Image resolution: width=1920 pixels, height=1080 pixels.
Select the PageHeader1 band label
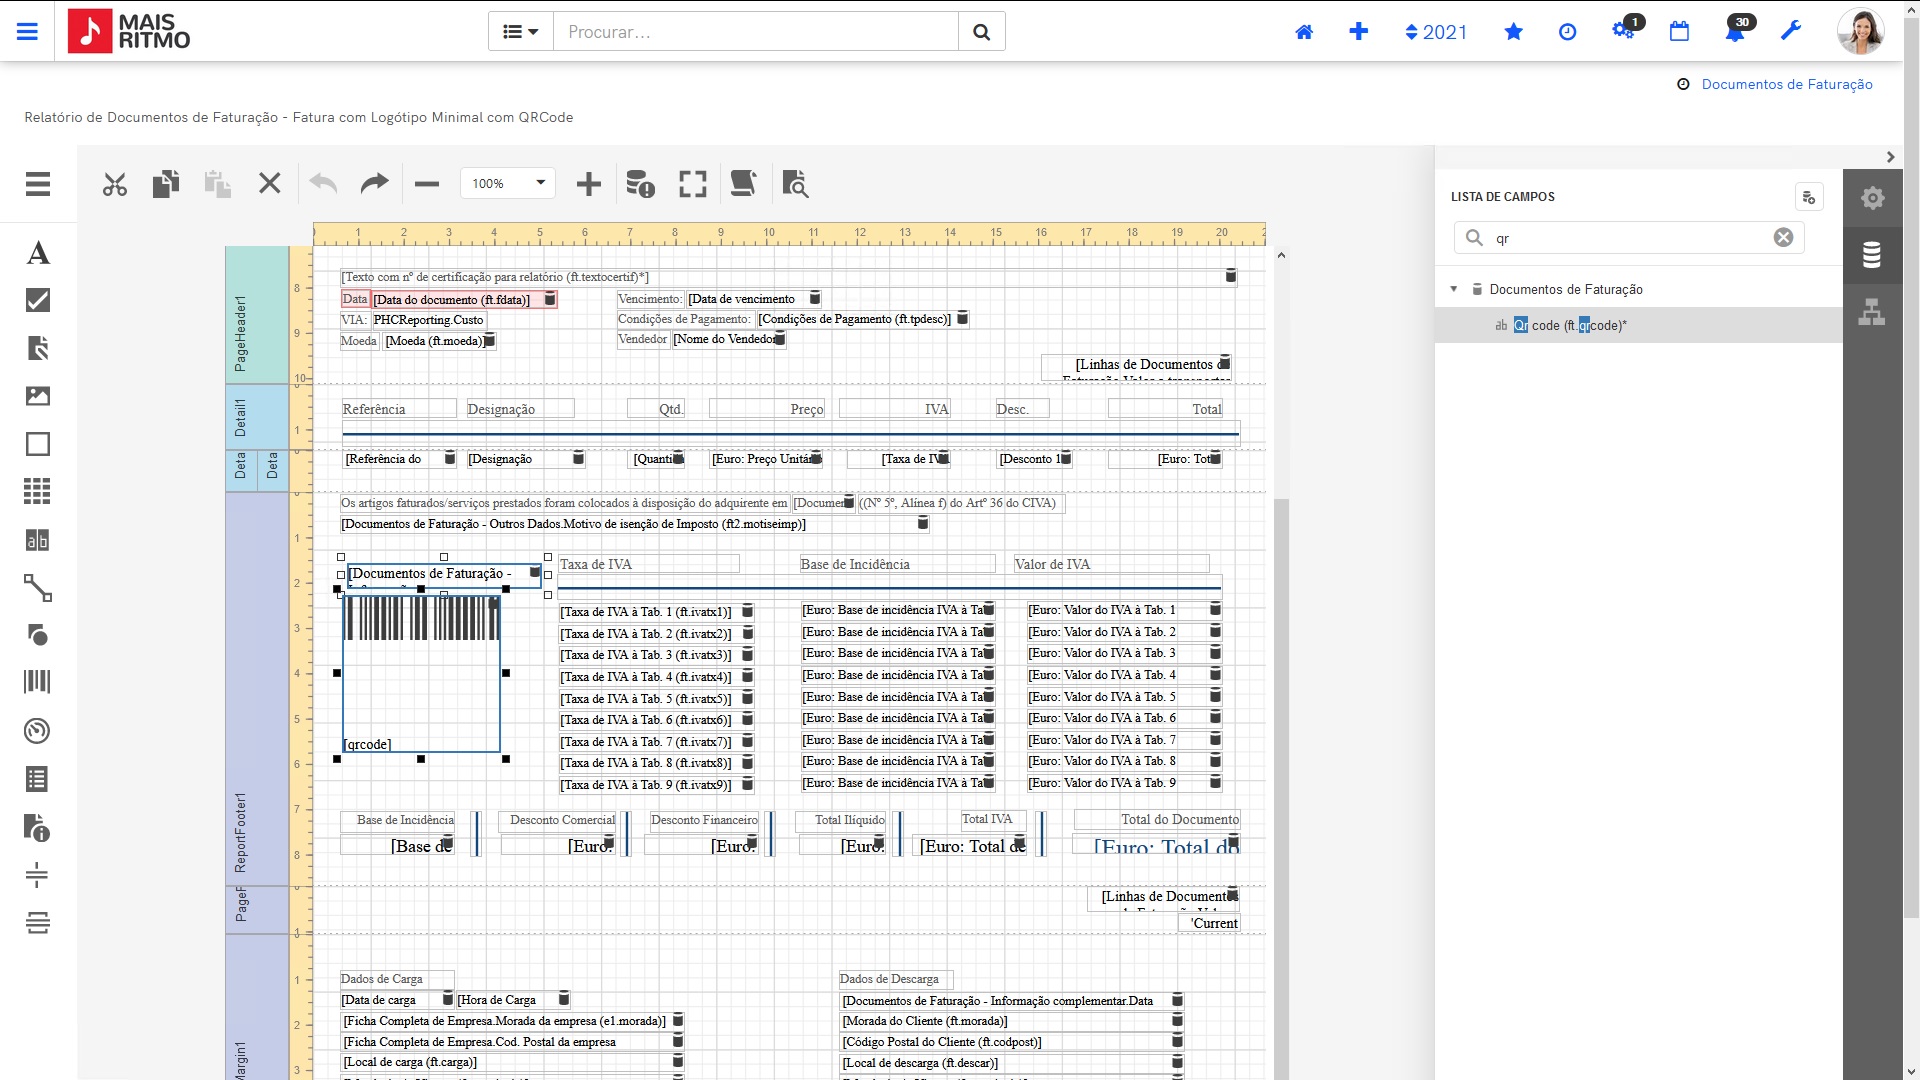click(x=240, y=334)
